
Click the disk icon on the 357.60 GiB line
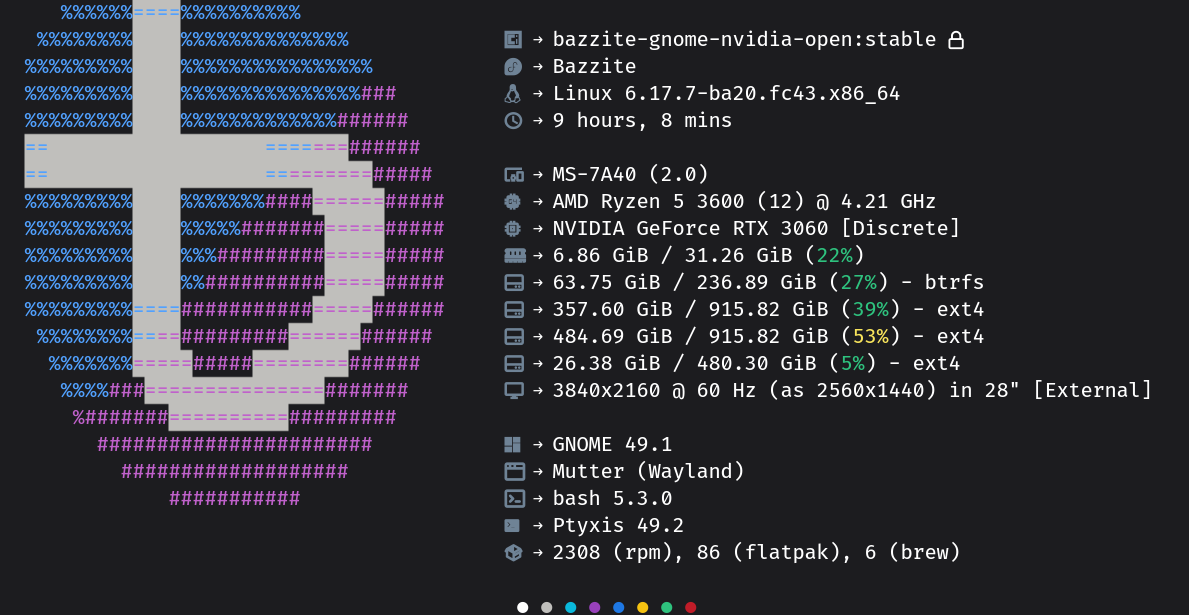coord(514,309)
